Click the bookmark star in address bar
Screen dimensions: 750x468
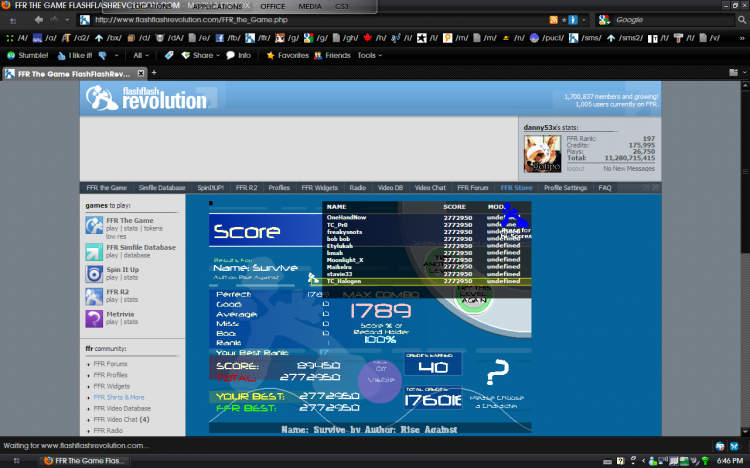click(564, 20)
